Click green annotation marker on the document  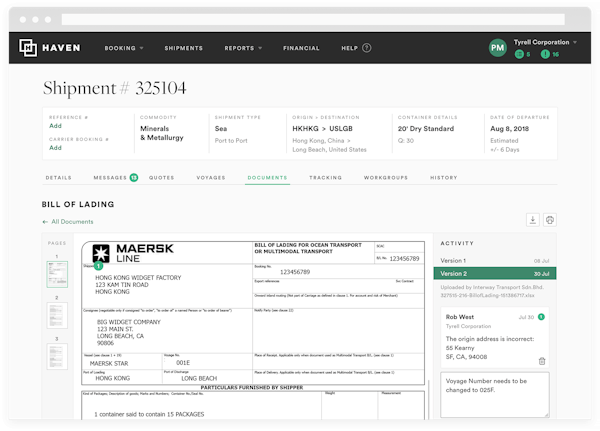coord(100,267)
